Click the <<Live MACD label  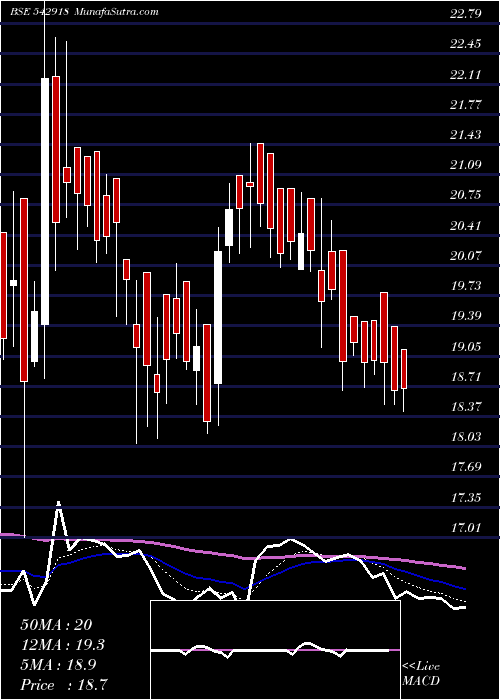tap(421, 674)
